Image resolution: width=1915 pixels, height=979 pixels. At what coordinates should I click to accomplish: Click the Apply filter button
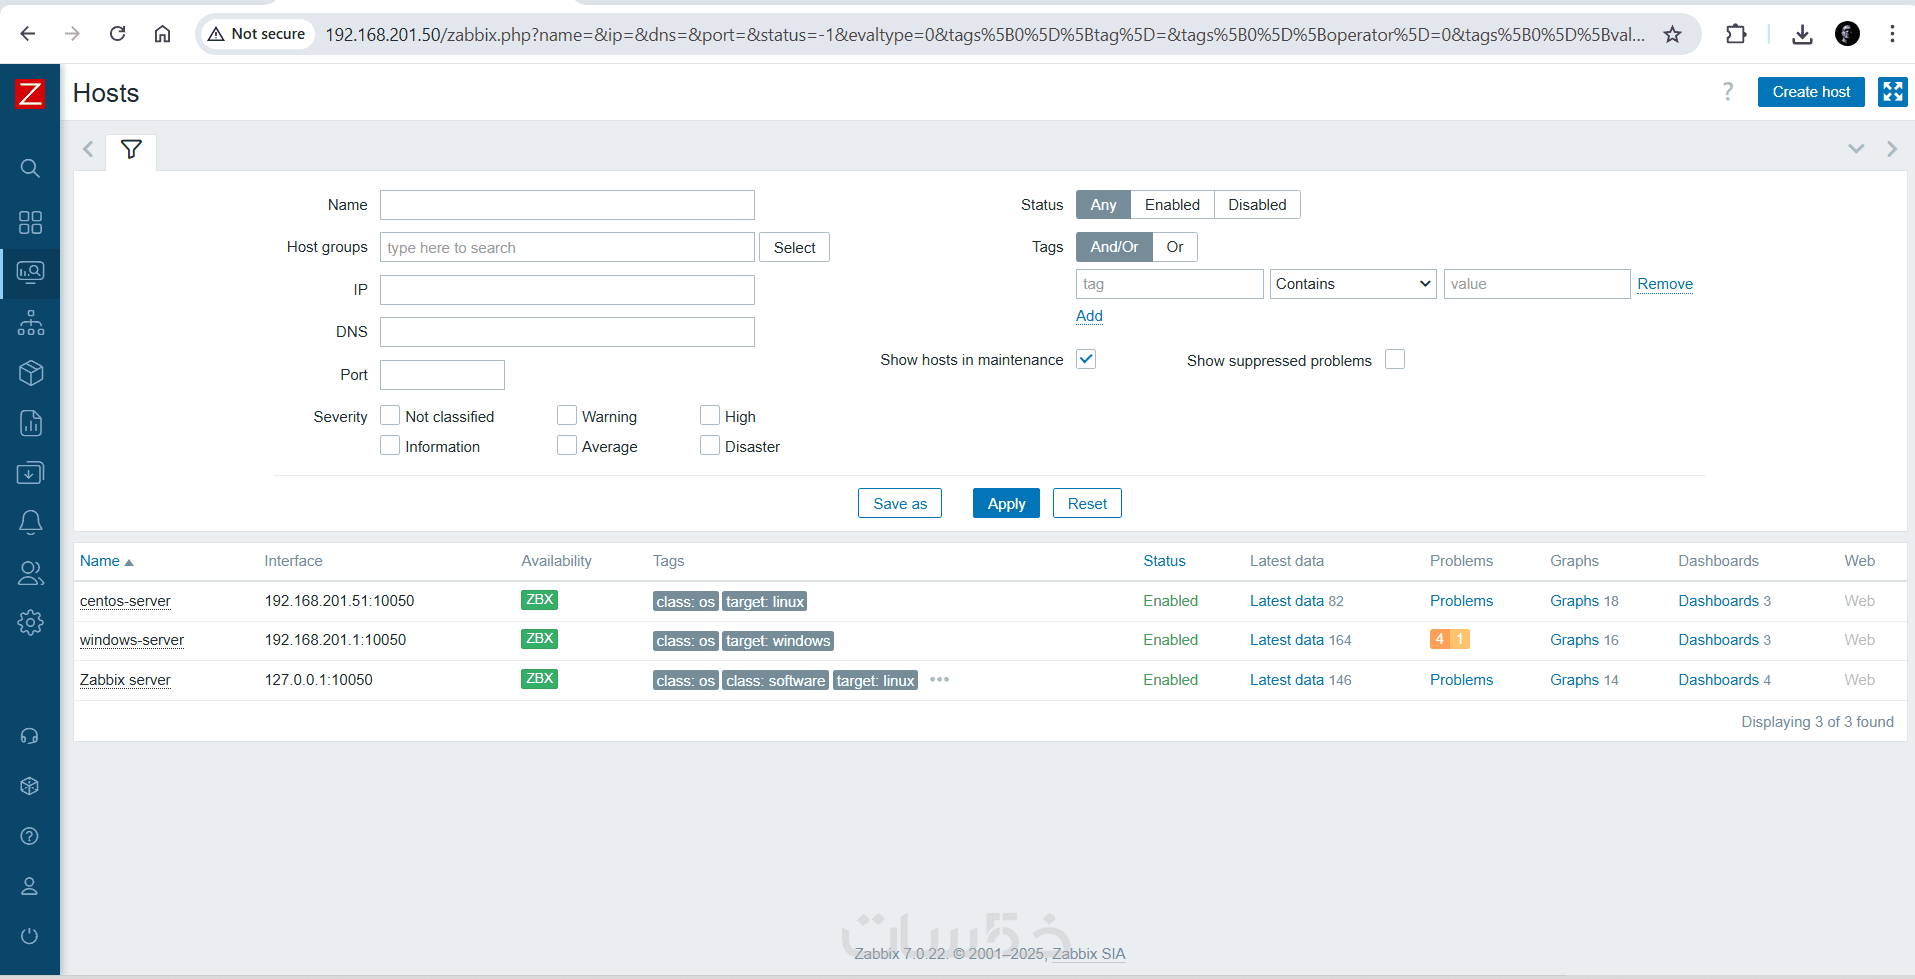click(1006, 504)
